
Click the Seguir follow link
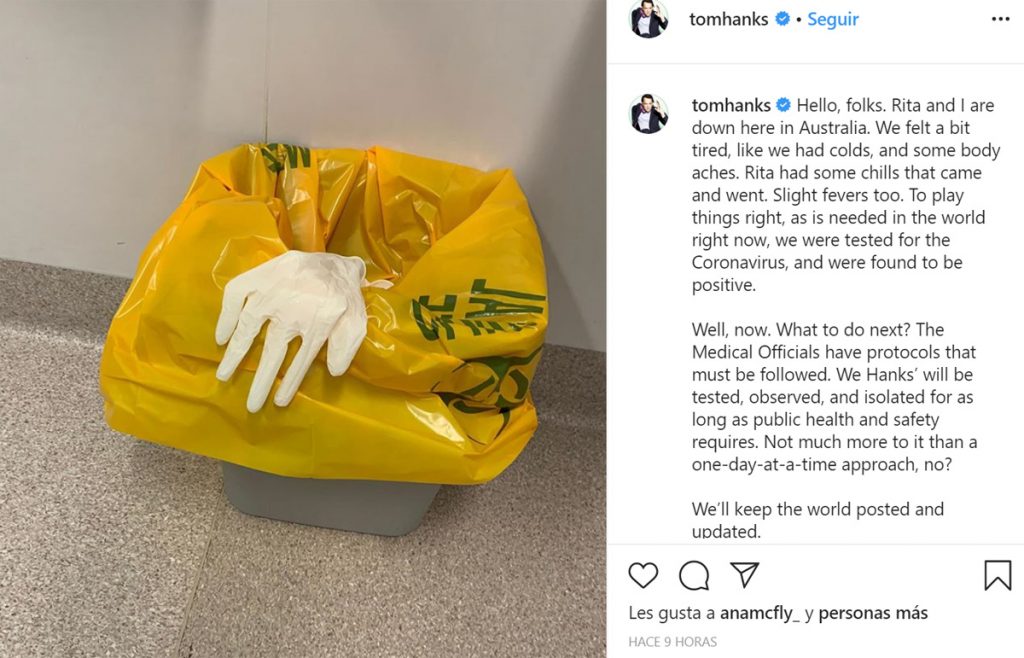(833, 20)
